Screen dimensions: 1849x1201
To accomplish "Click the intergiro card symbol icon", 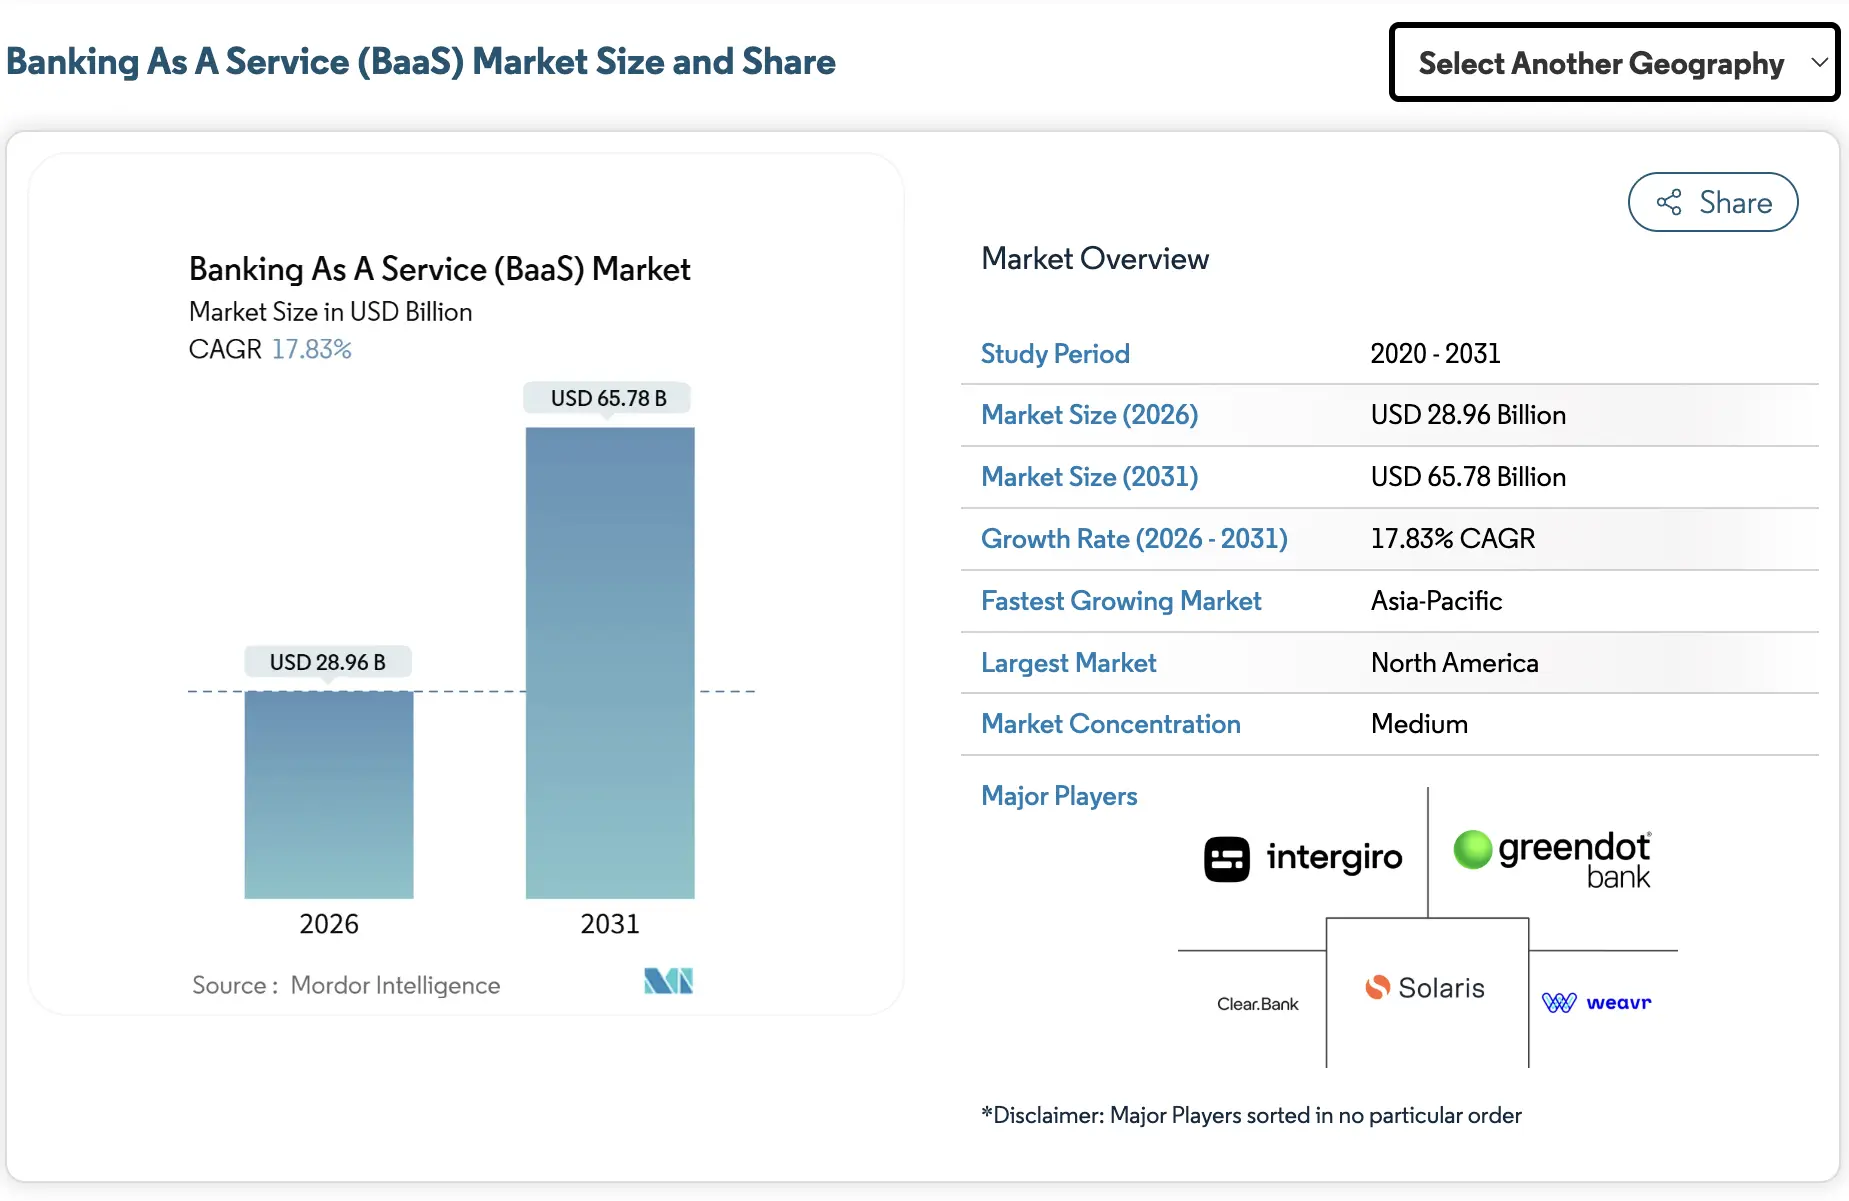I will [x=1226, y=857].
